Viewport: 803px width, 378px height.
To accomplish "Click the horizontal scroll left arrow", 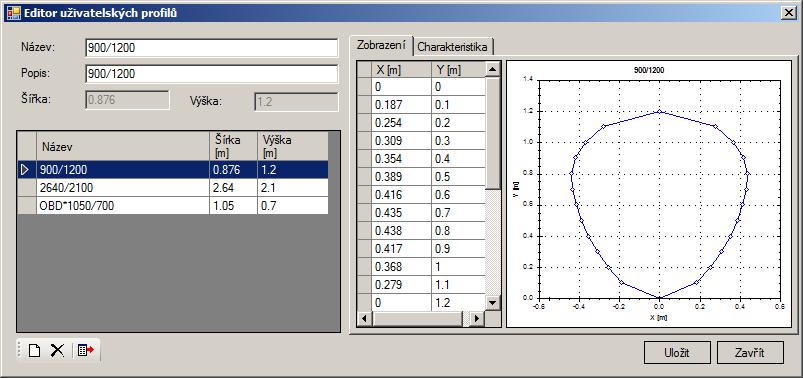I will click(365, 319).
